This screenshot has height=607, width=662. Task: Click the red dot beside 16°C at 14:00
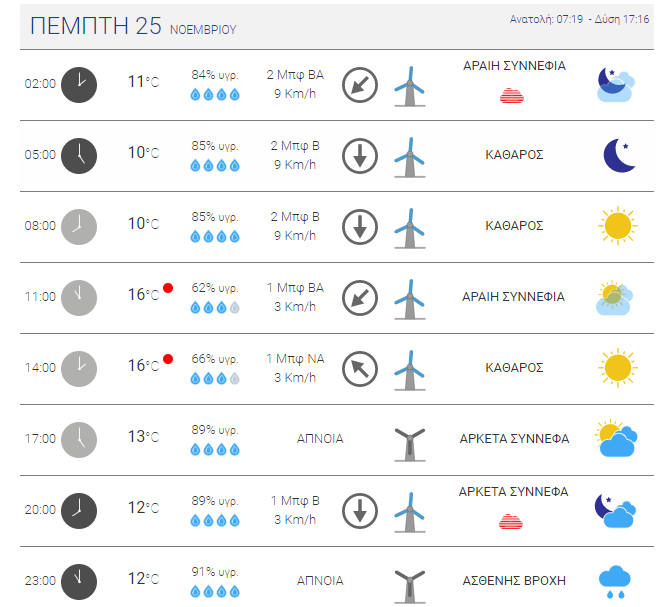168,359
